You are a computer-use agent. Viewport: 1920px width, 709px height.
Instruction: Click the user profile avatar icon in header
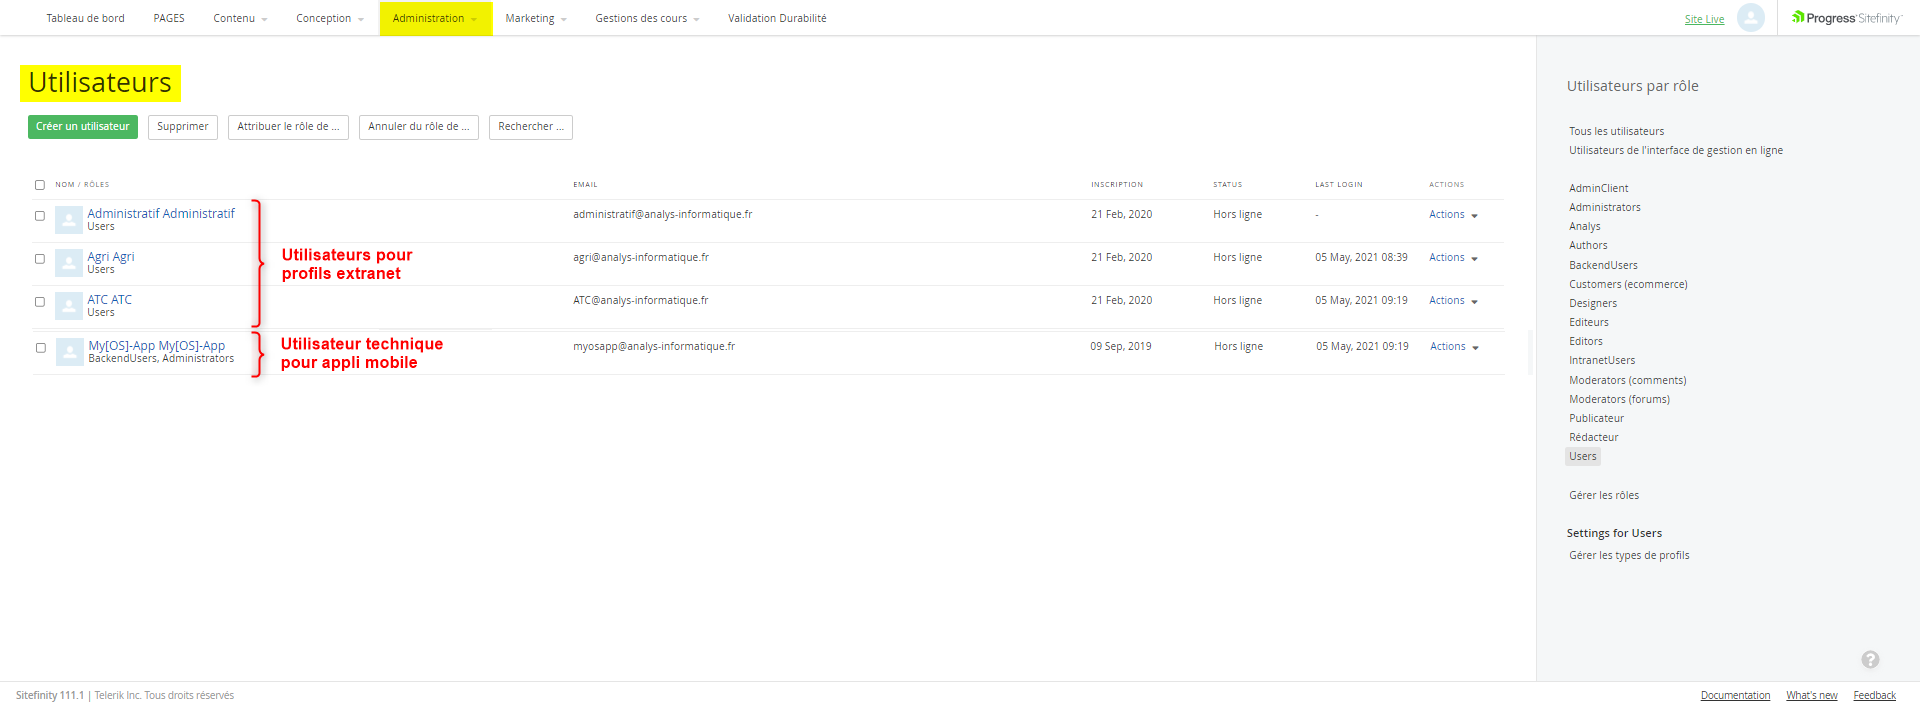click(x=1750, y=18)
